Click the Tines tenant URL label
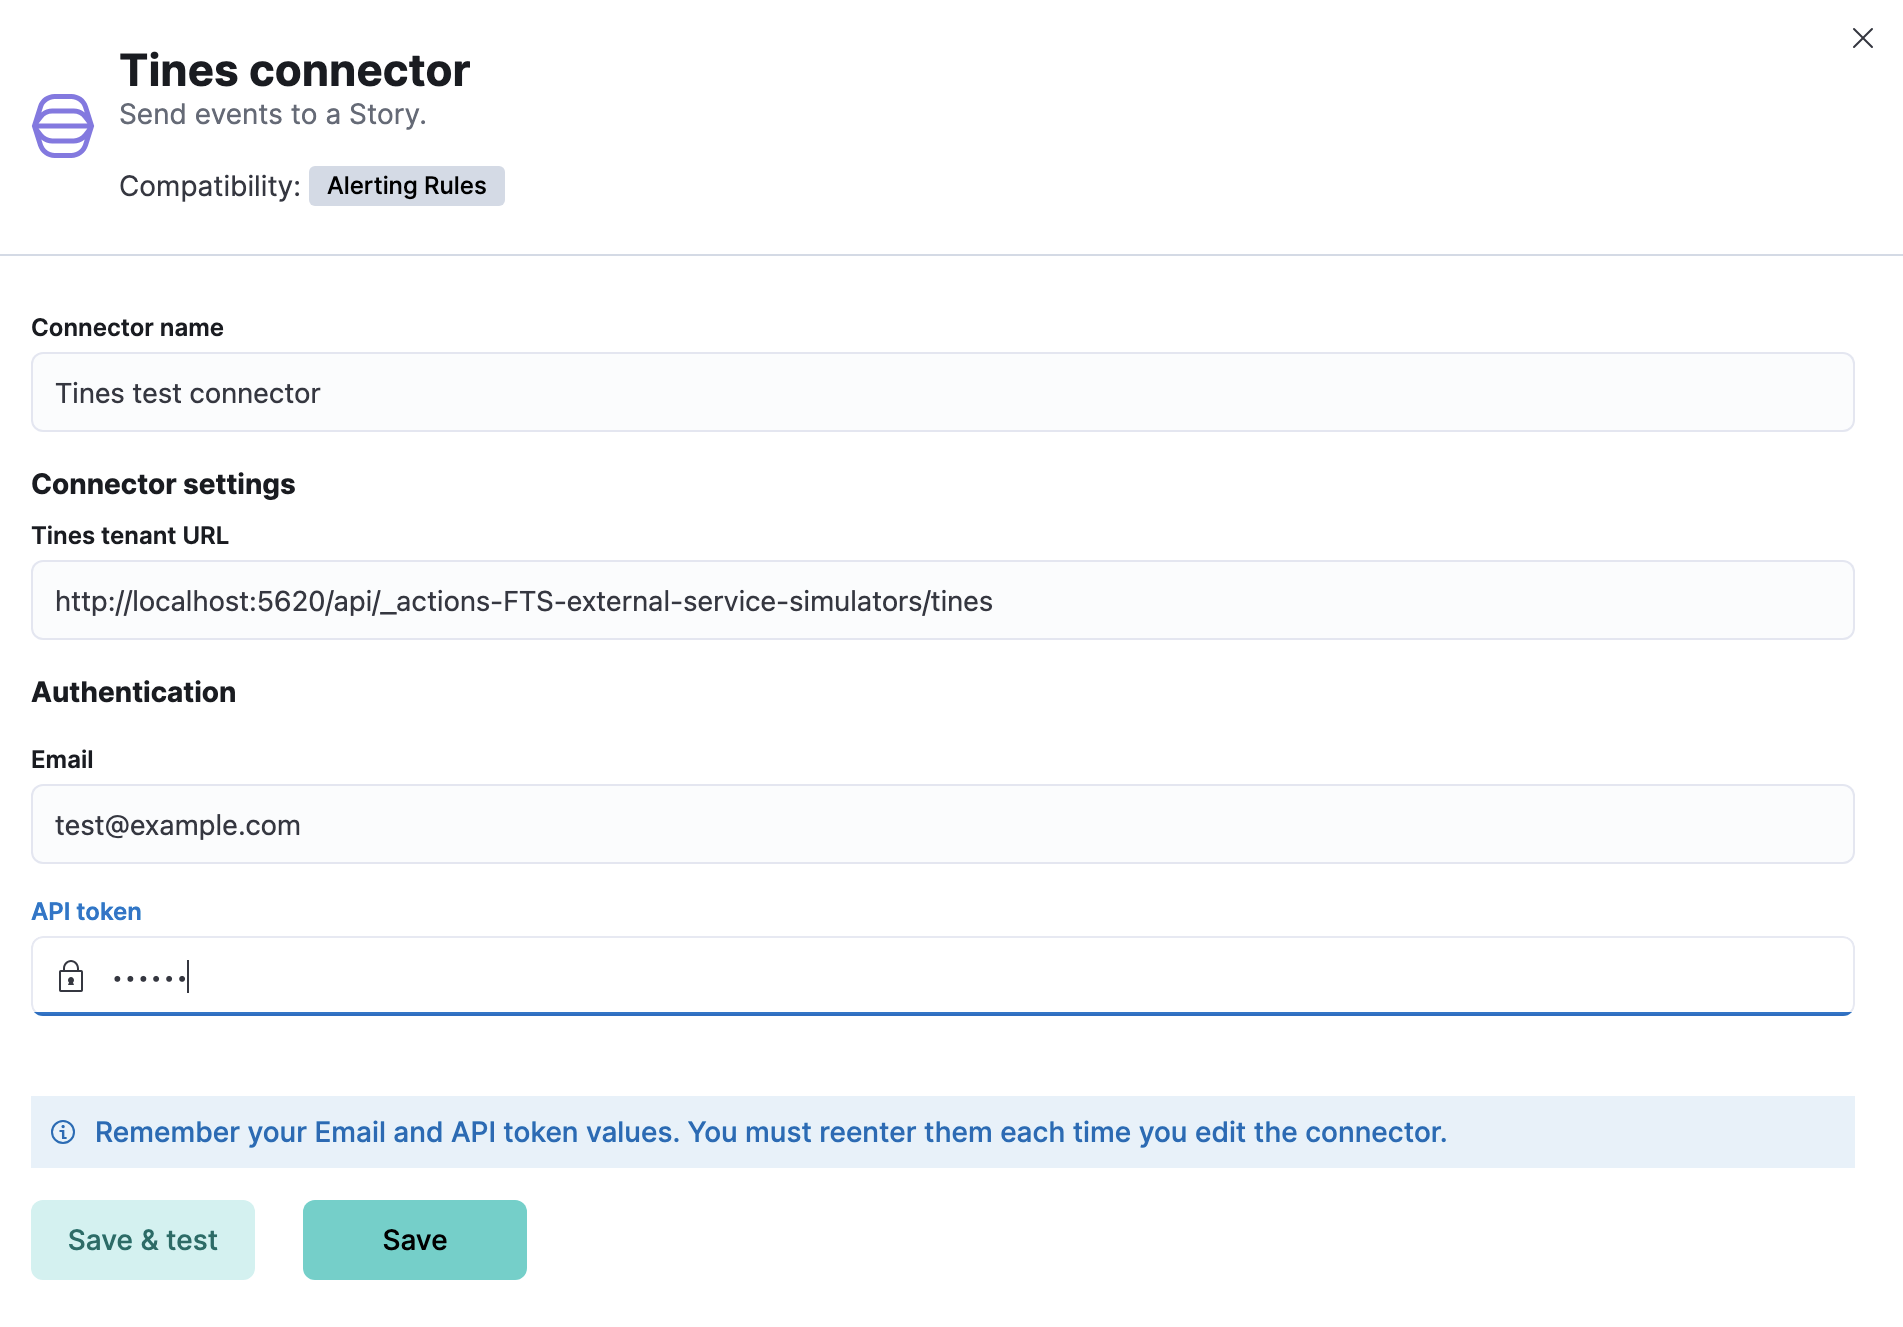This screenshot has width=1903, height=1327. [x=130, y=536]
